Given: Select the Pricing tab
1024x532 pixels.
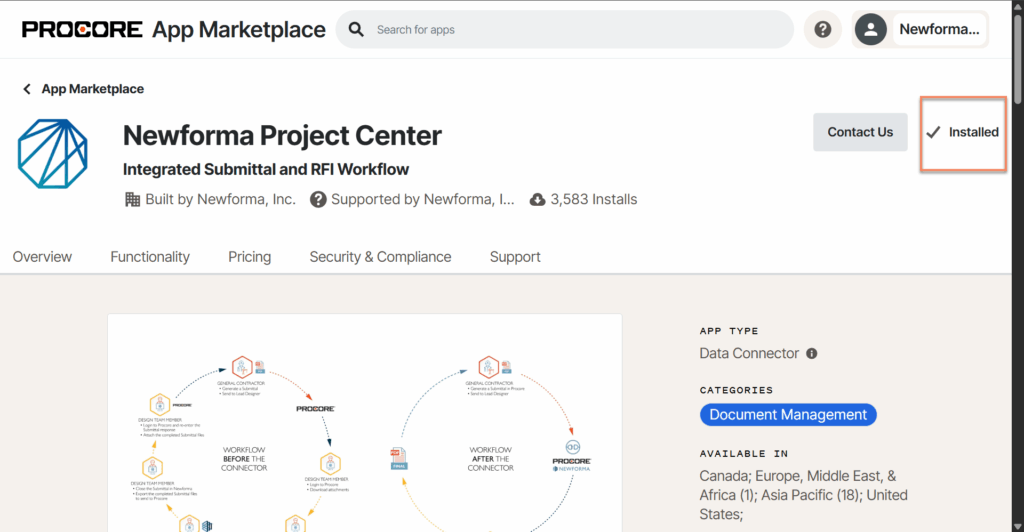Looking at the screenshot, I should tap(249, 257).
